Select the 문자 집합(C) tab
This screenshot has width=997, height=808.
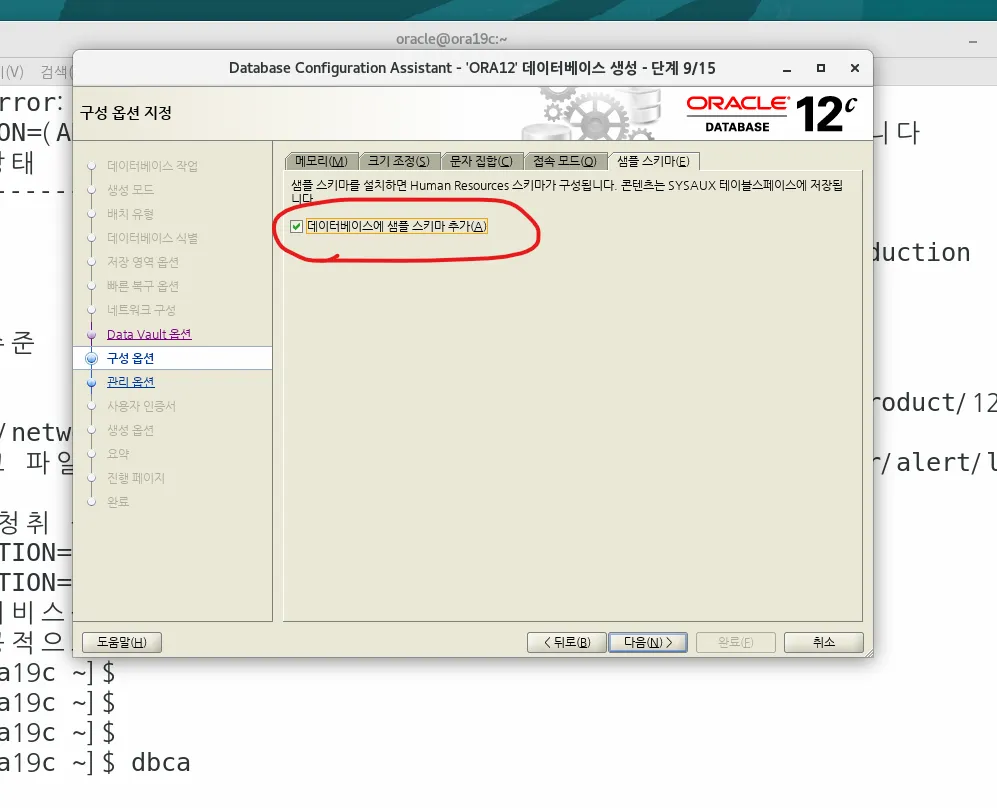point(481,161)
